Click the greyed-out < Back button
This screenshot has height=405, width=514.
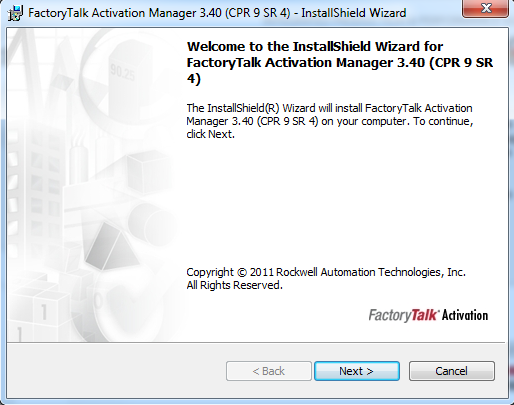click(269, 371)
